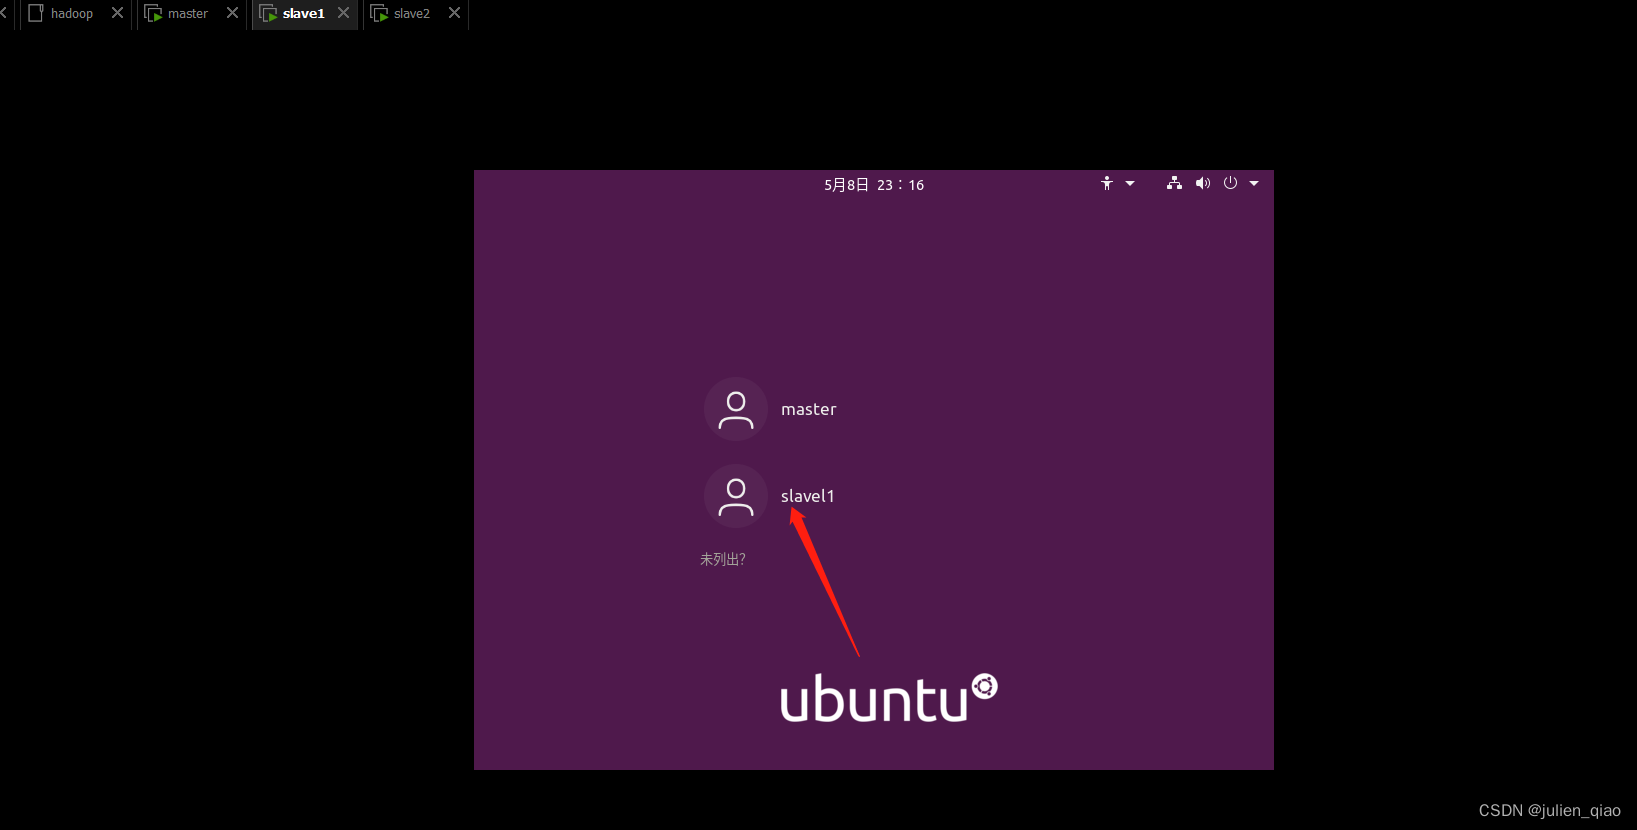Expand the accessibility dropdown arrow
Screen dimensions: 1637x830
[1130, 183]
